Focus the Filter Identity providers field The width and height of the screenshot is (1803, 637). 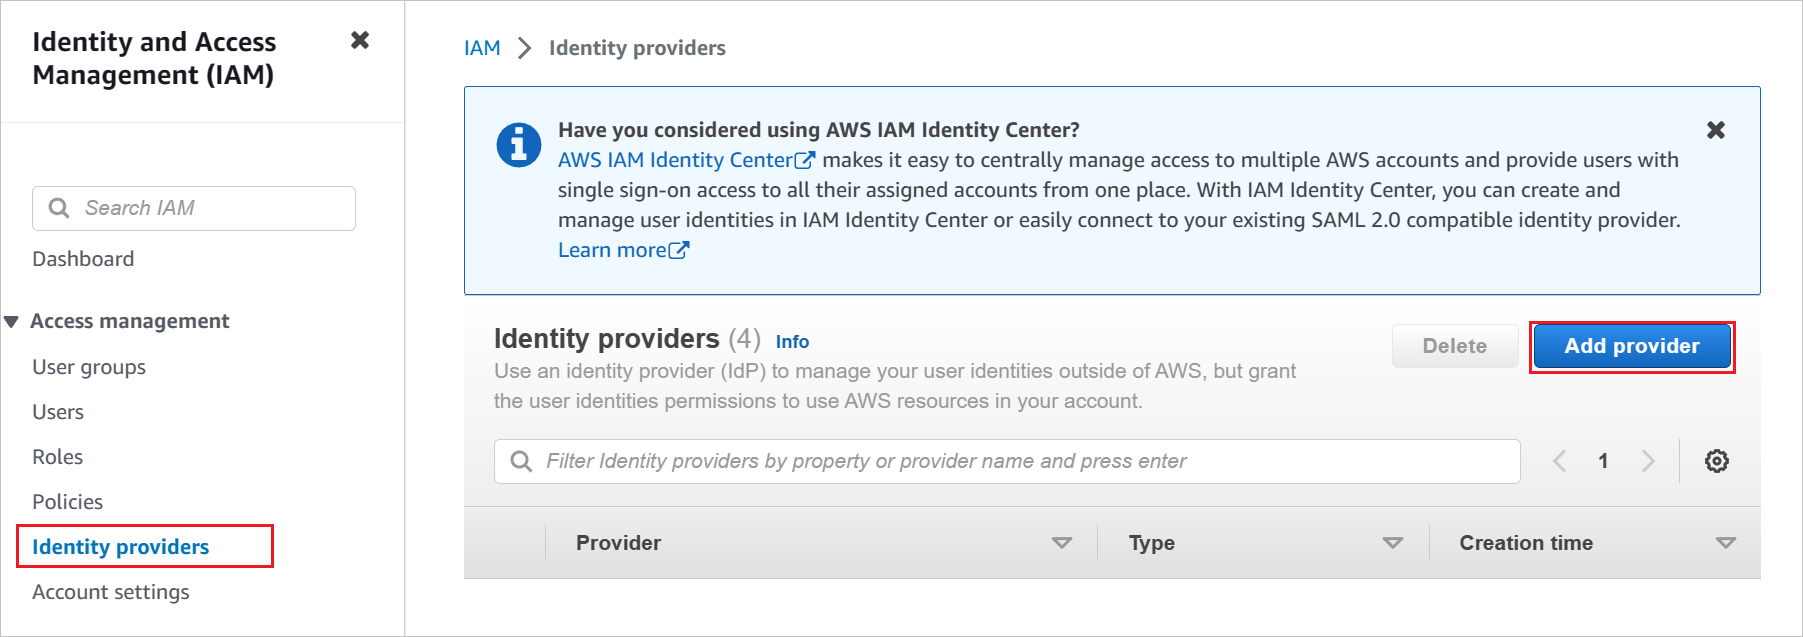tap(1007, 461)
